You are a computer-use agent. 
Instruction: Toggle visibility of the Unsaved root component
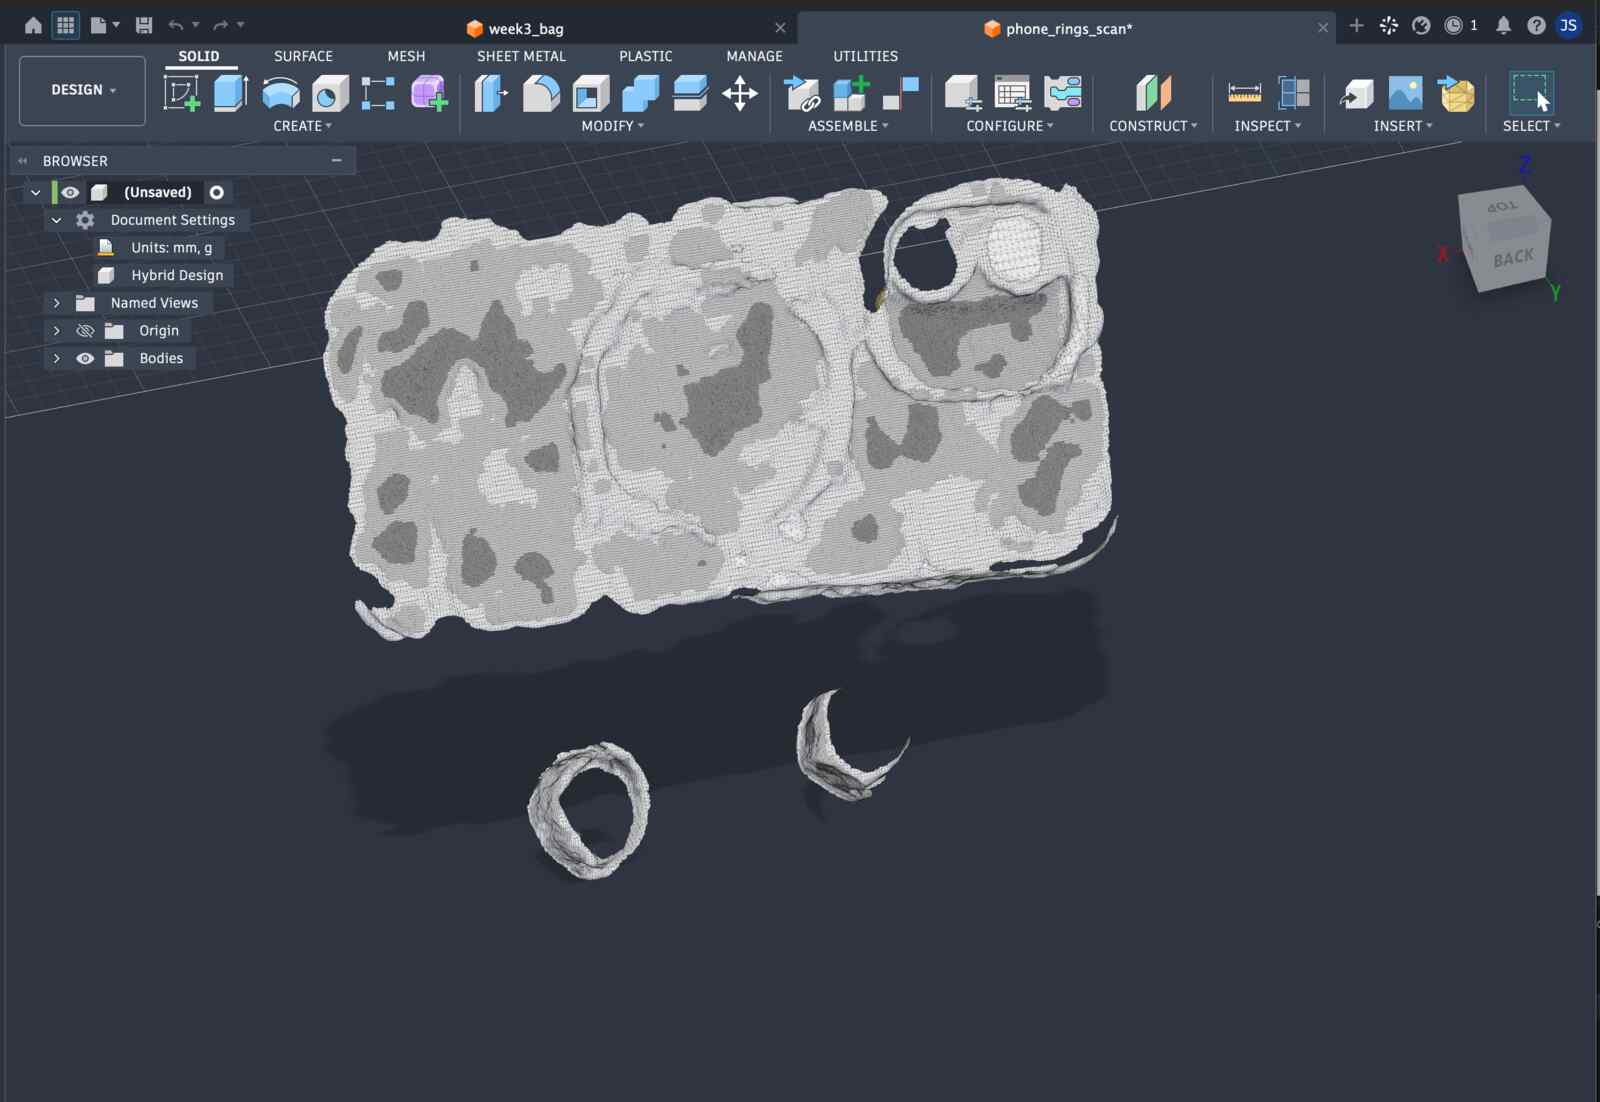70,192
